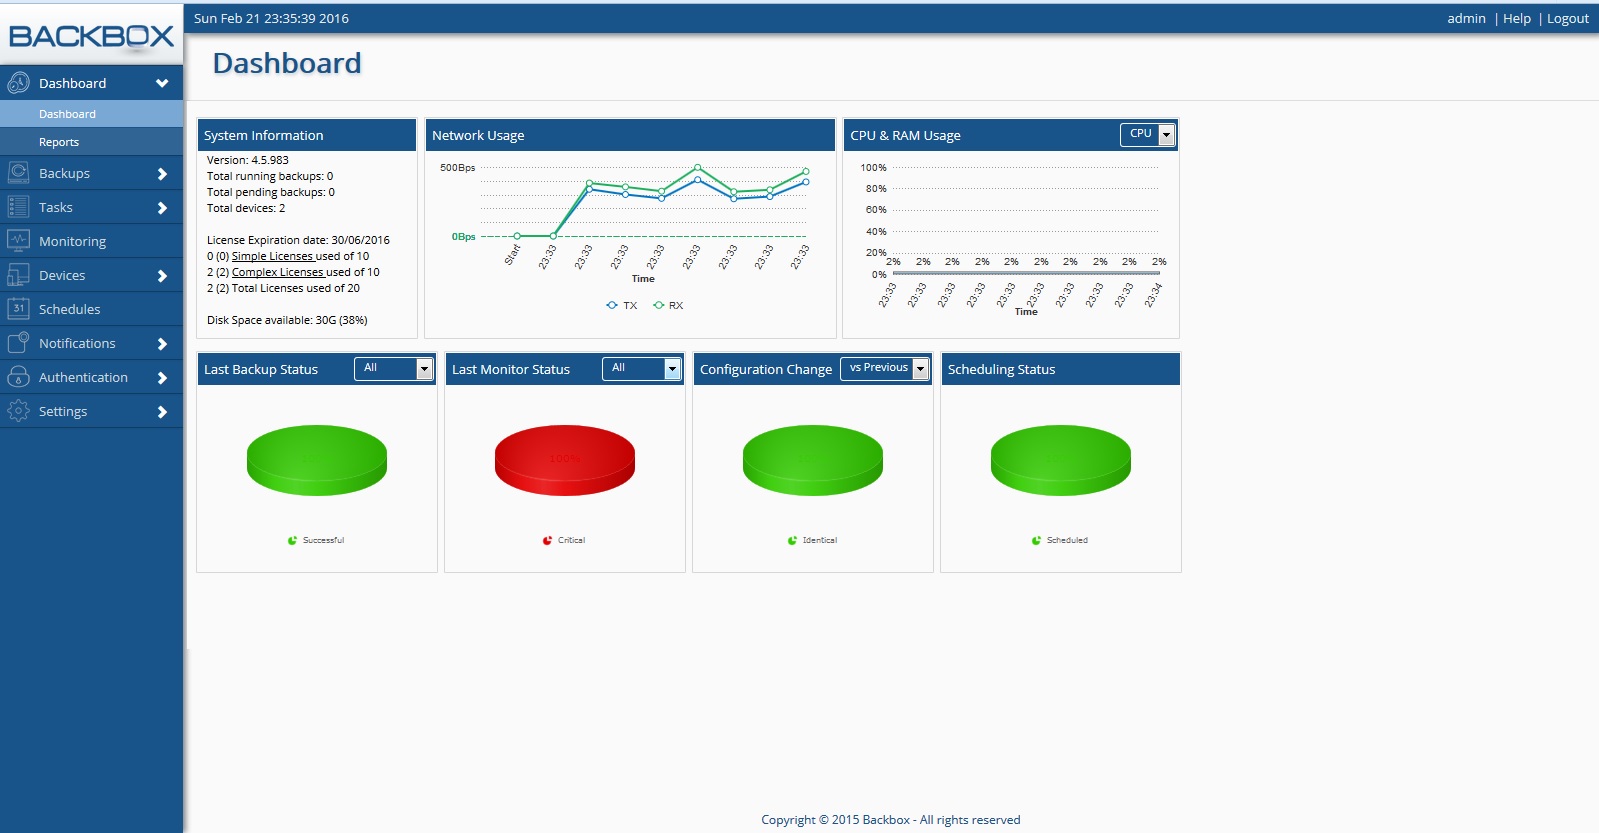1599x833 pixels.
Task: Toggle the Critical legend entry in monitor chart
Action: click(x=565, y=540)
